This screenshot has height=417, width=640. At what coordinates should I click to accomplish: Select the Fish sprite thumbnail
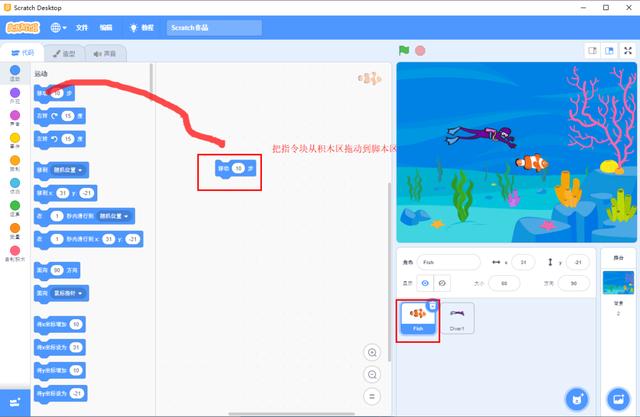click(x=418, y=318)
